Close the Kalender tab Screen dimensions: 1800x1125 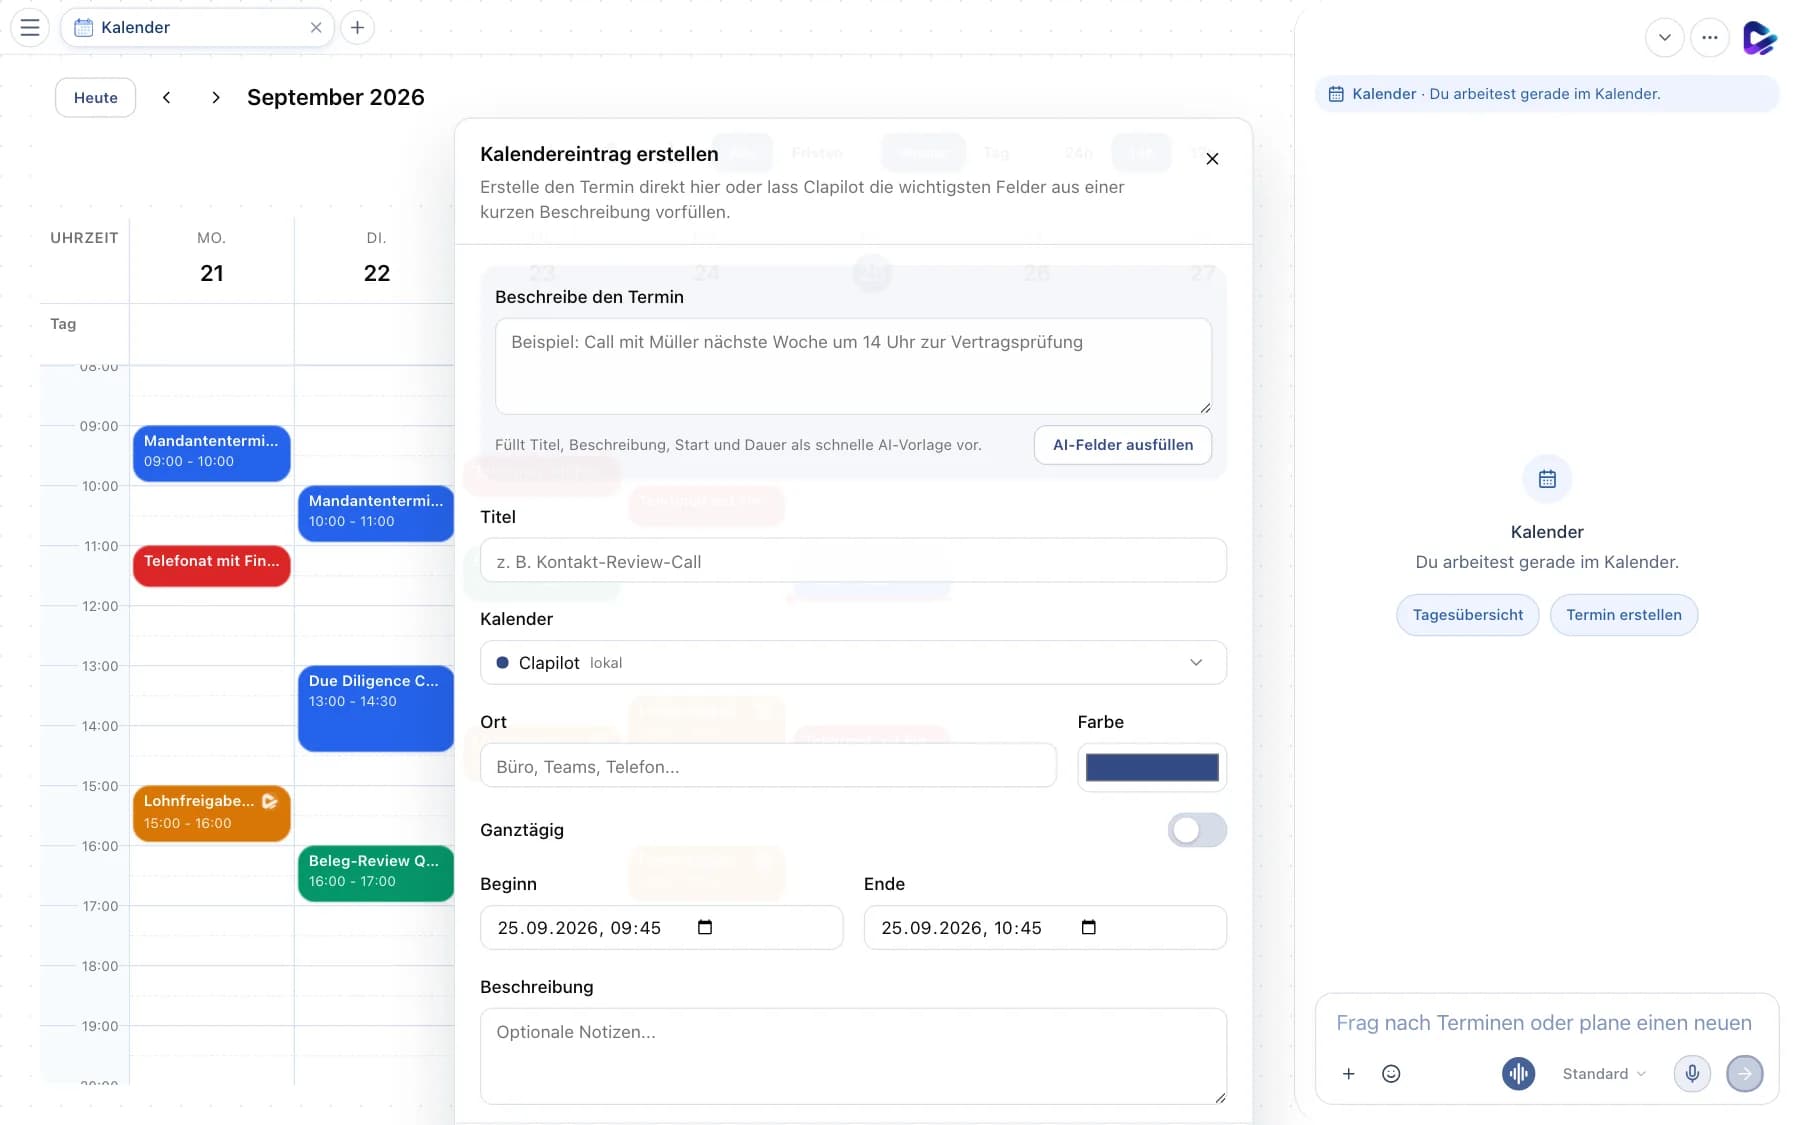316,27
